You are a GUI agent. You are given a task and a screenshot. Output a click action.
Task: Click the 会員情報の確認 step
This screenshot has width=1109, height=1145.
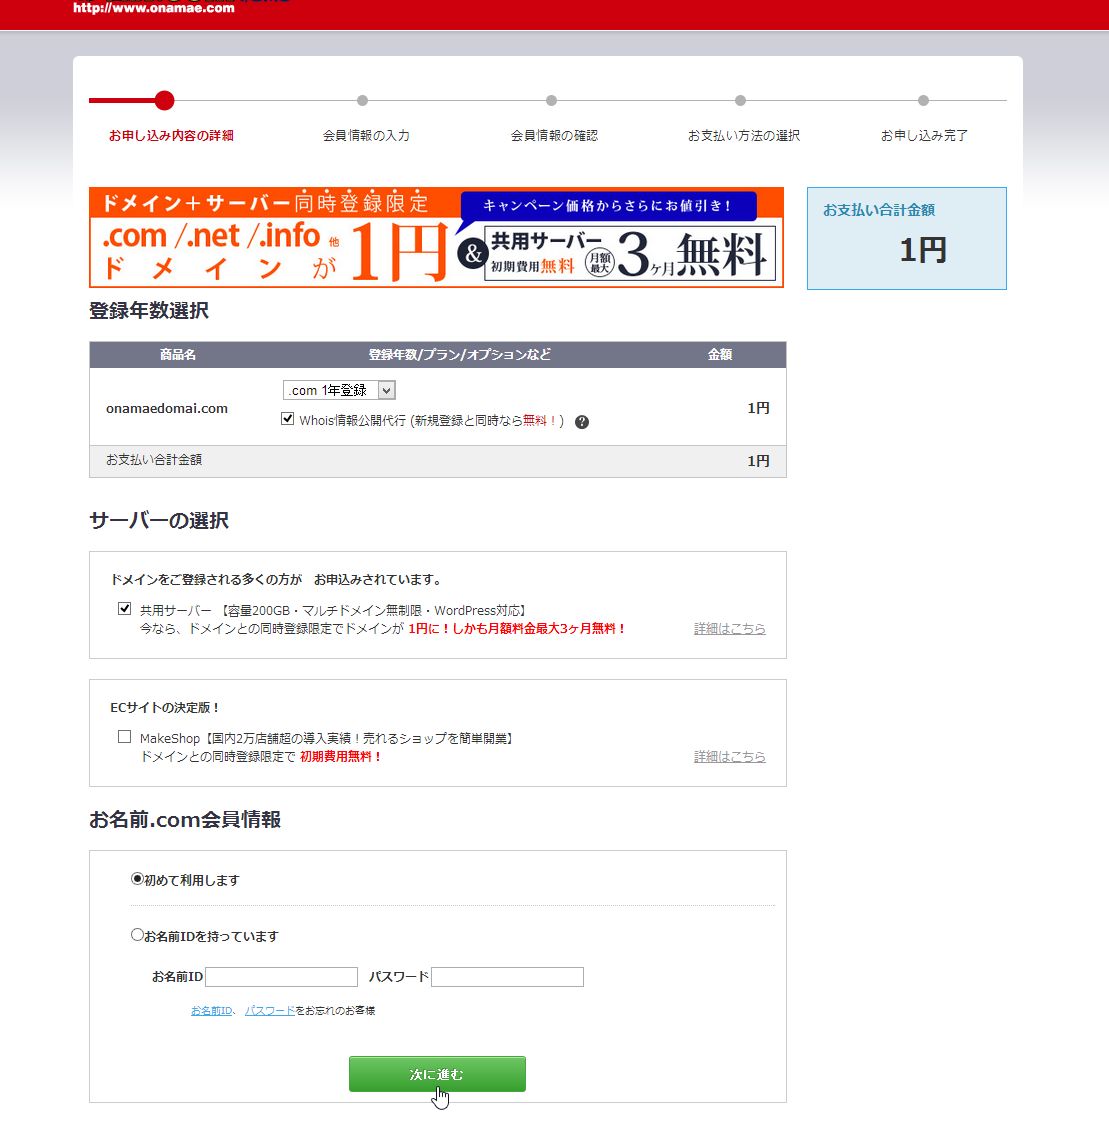coord(554,136)
